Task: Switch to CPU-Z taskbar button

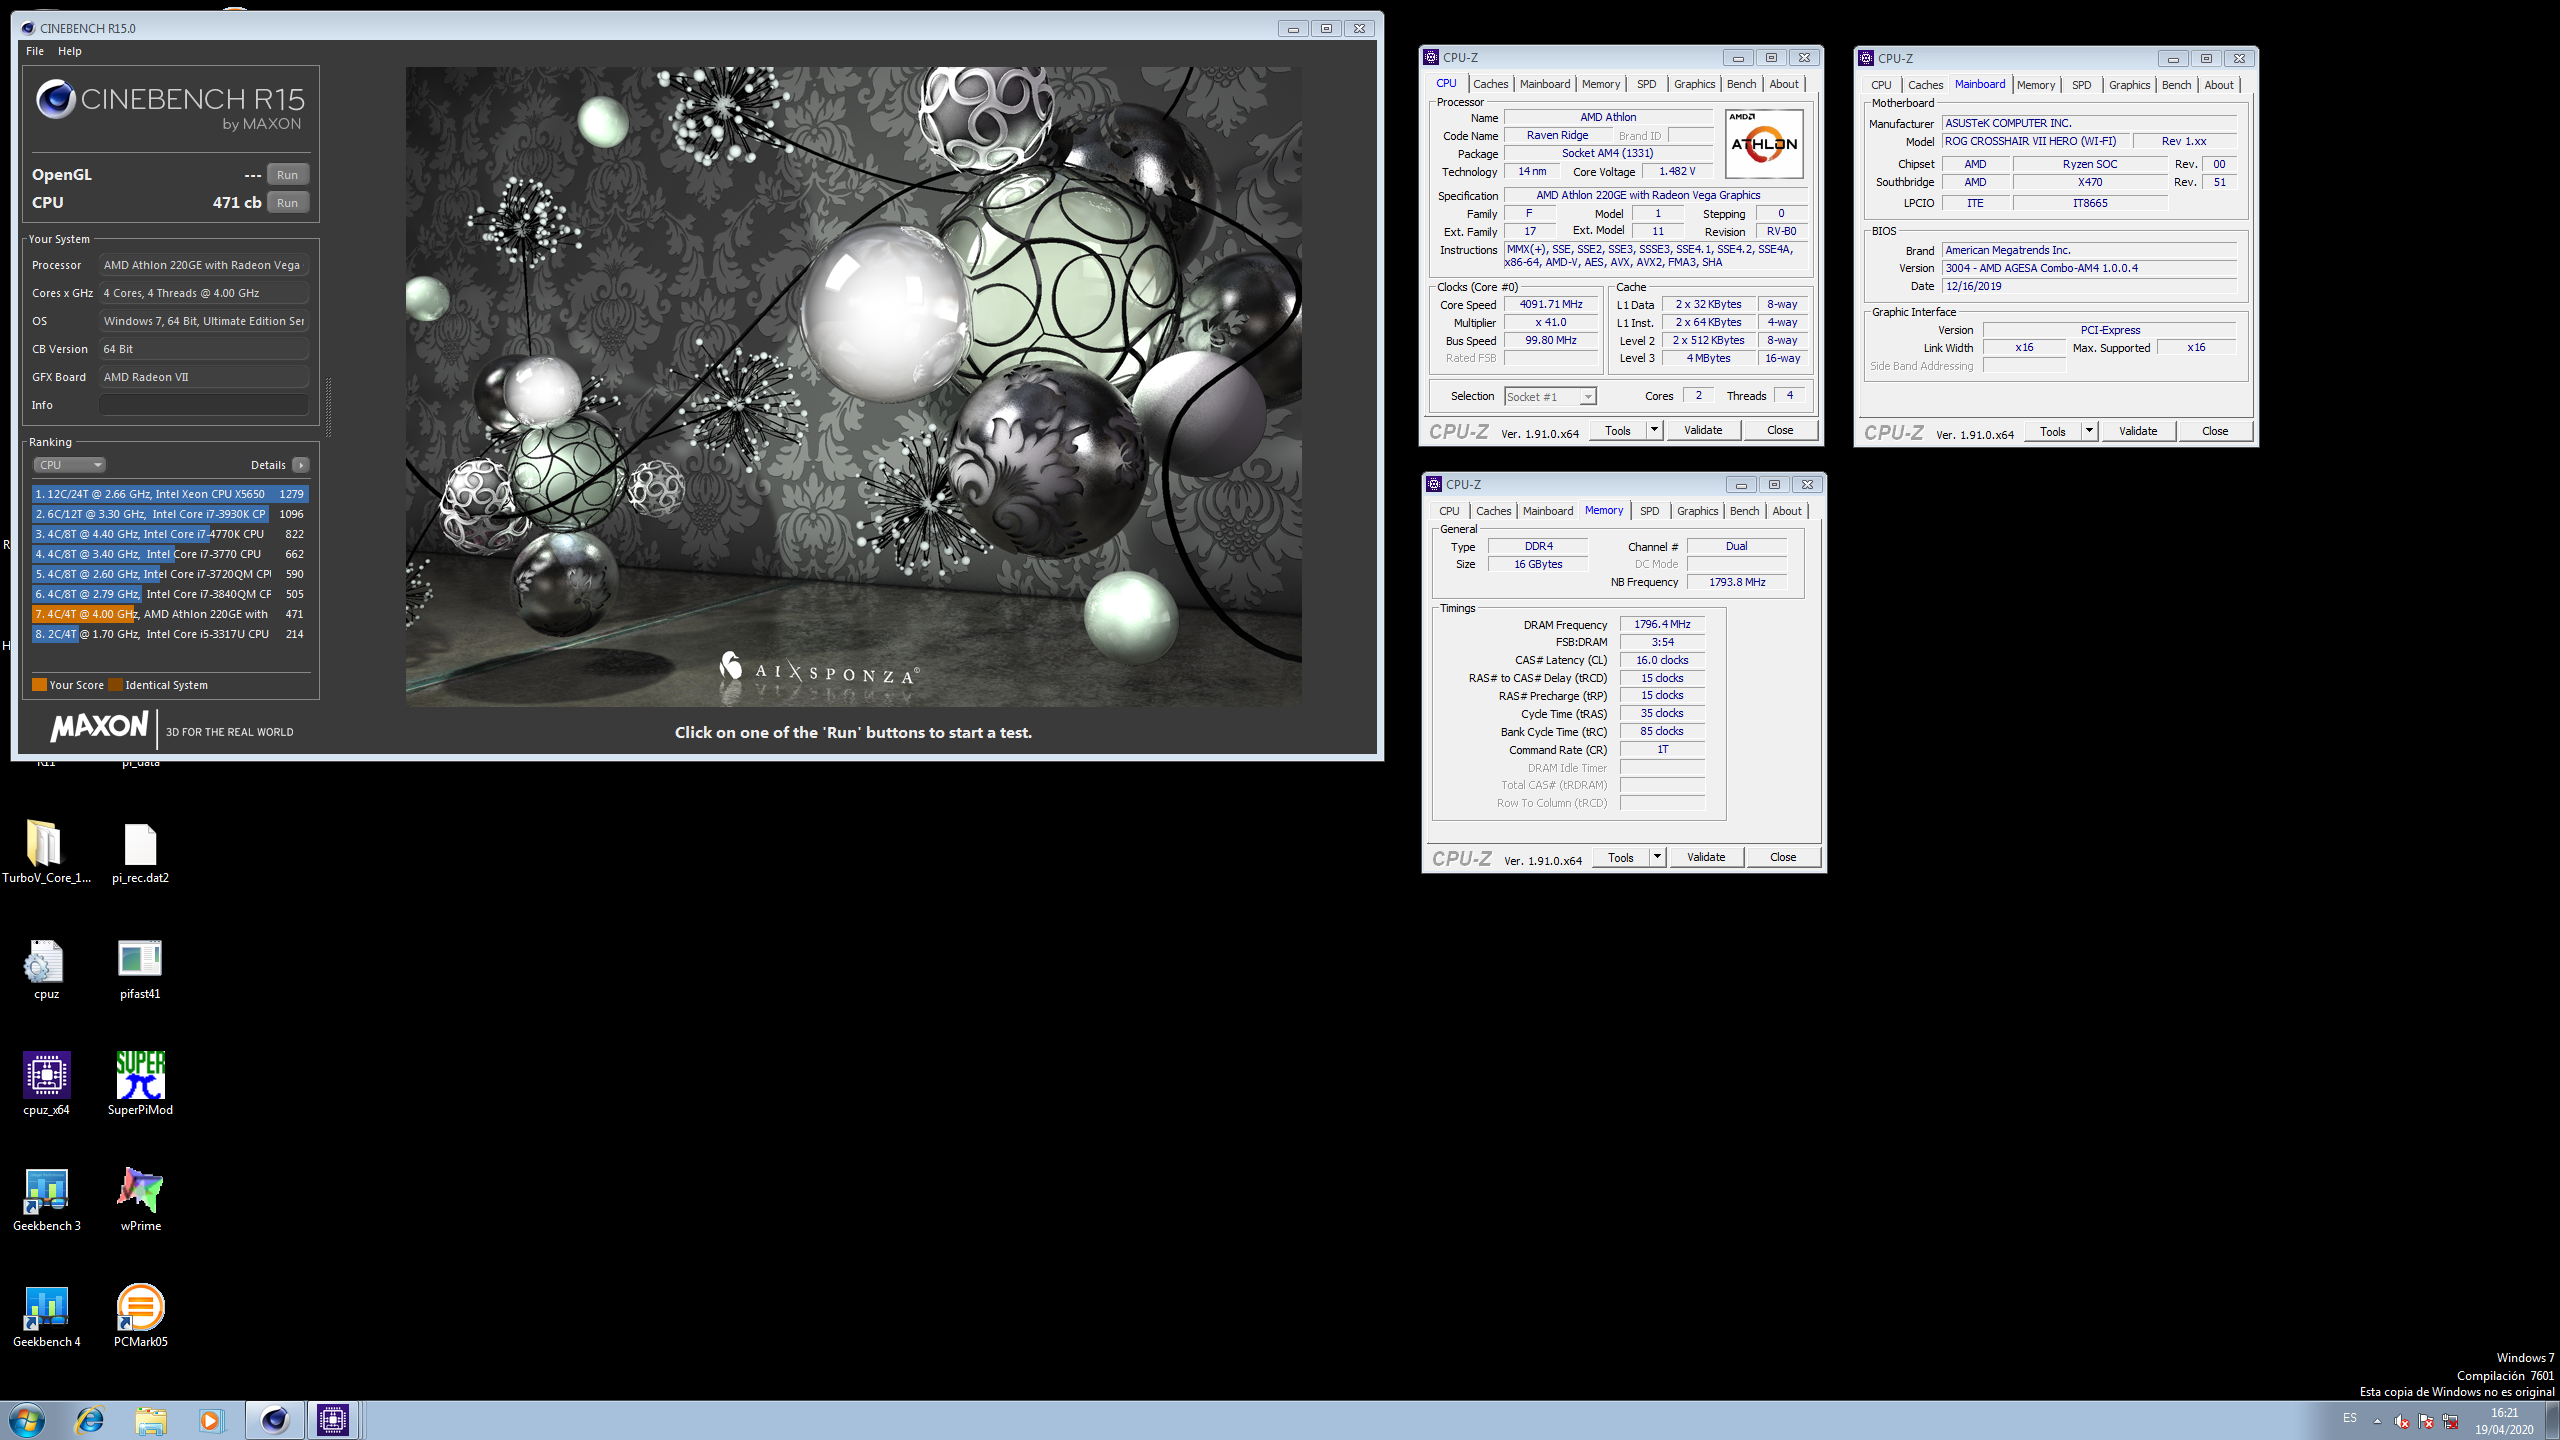Action: [x=333, y=1420]
